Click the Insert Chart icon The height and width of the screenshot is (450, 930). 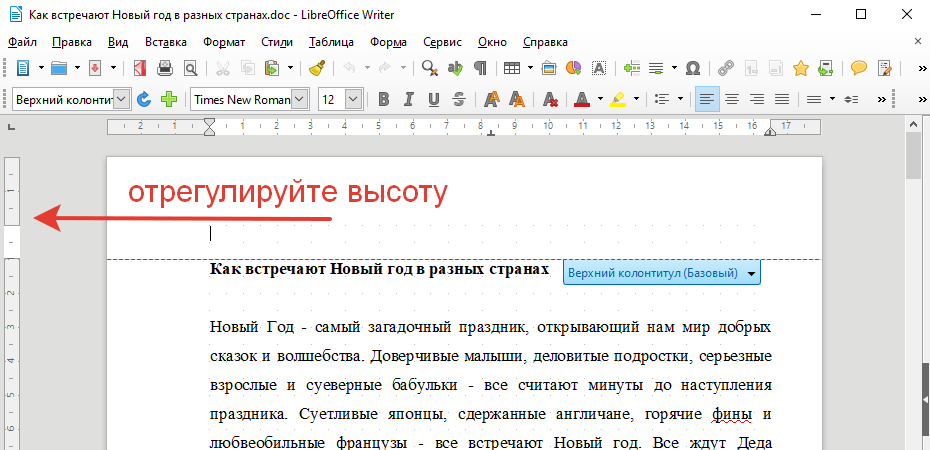click(x=573, y=68)
